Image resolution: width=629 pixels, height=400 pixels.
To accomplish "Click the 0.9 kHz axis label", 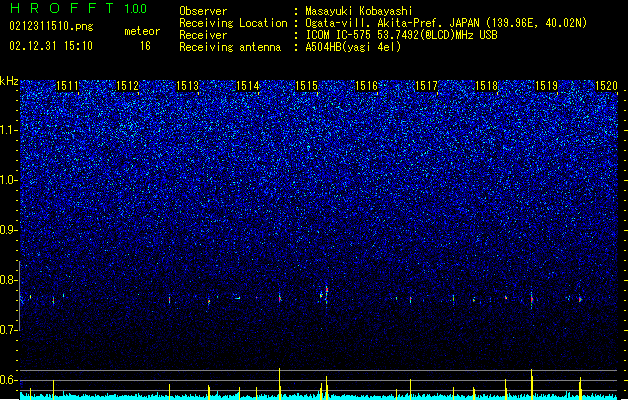I will tap(9, 230).
